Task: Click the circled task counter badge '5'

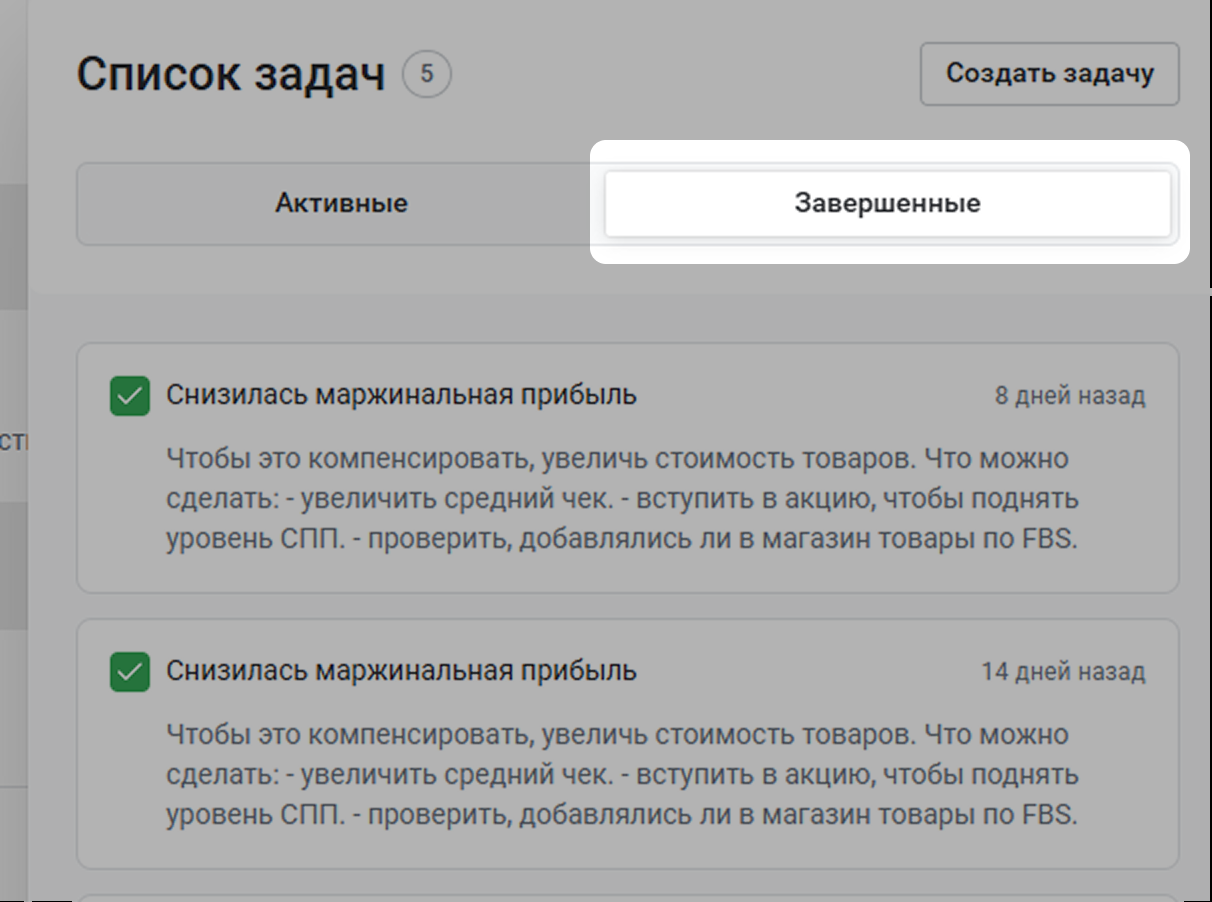Action: (x=427, y=75)
